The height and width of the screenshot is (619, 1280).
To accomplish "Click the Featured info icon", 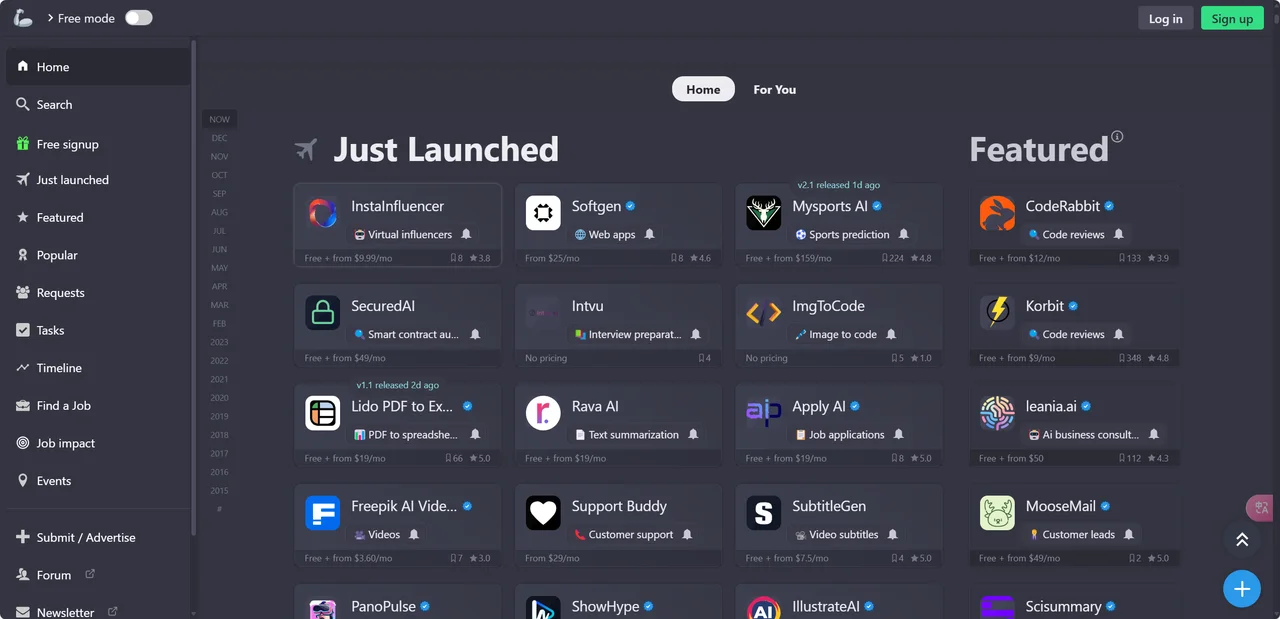I will pos(1117,137).
